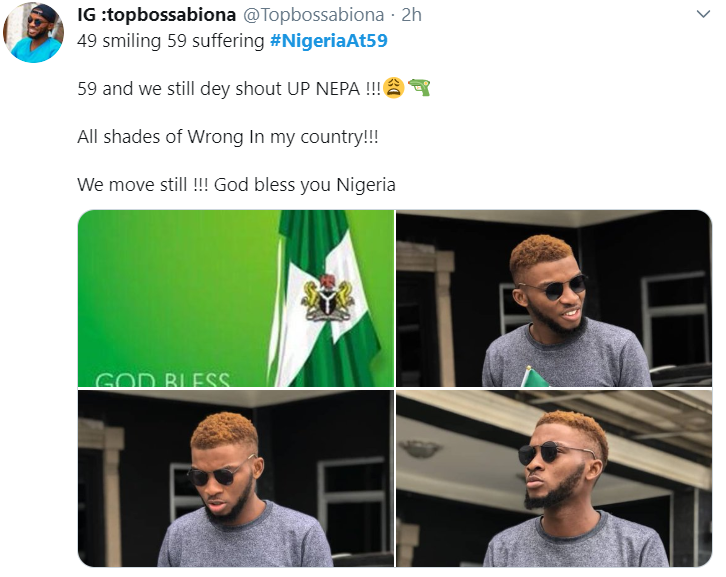This screenshot has height=577, width=726.
Task: Click the green water gun emoji
Action: 419,88
